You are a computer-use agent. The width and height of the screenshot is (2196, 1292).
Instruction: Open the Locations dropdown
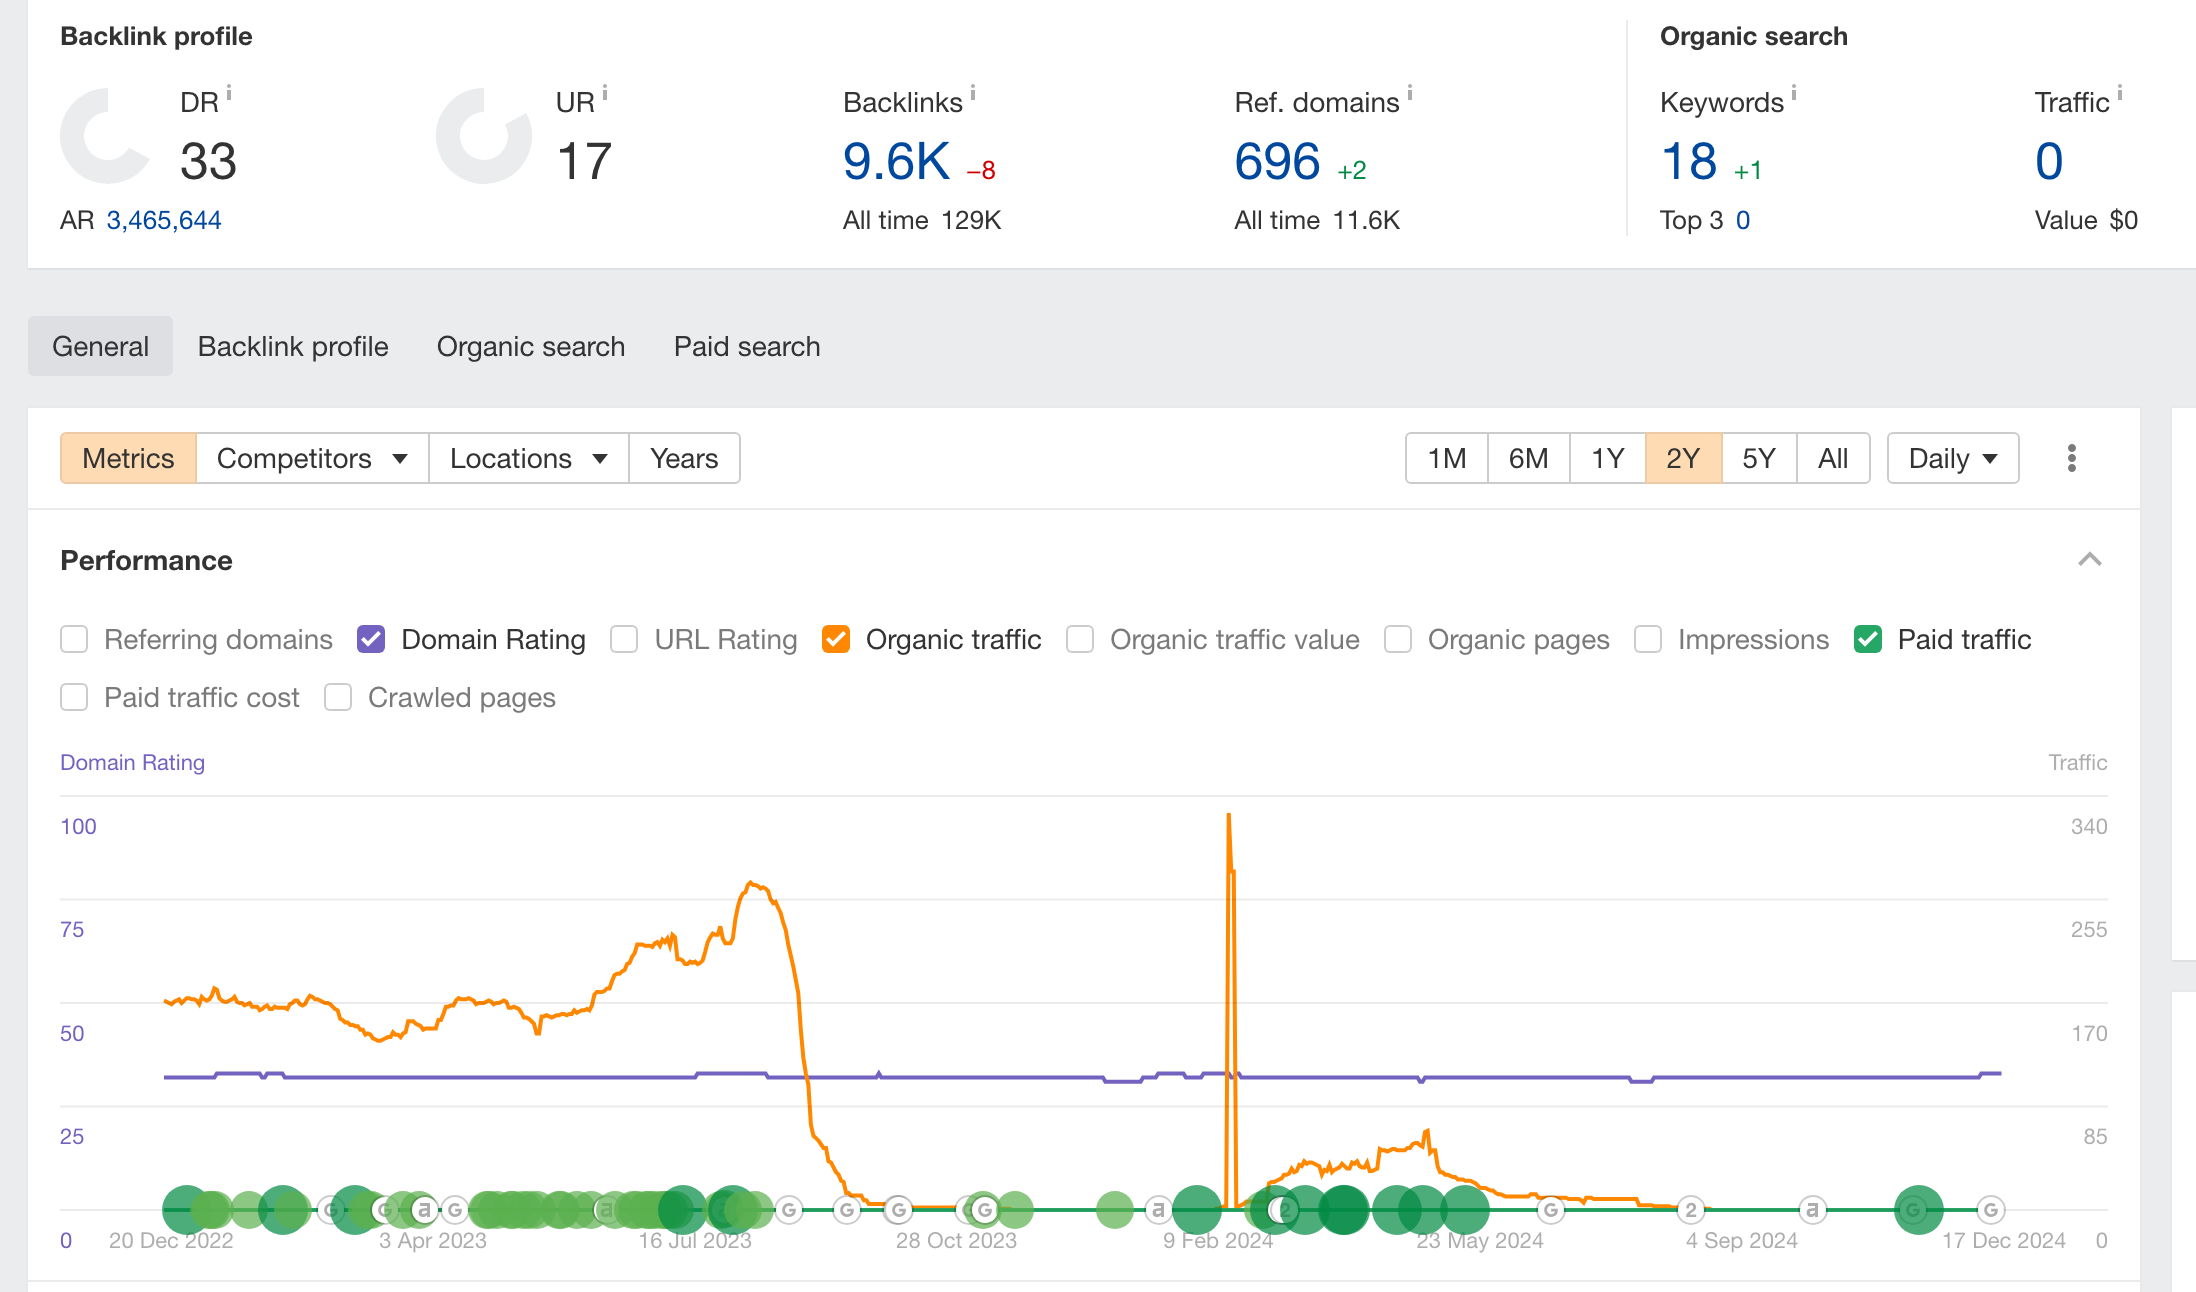coord(529,458)
